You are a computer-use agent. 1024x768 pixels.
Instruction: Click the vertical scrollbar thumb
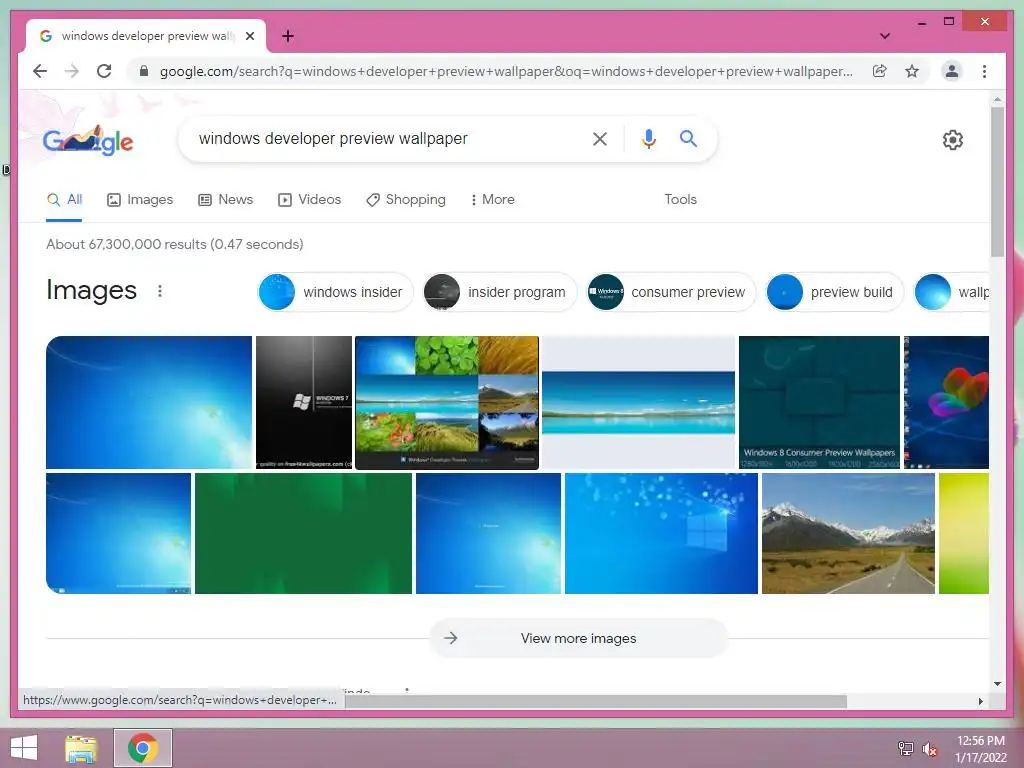pos(997,183)
